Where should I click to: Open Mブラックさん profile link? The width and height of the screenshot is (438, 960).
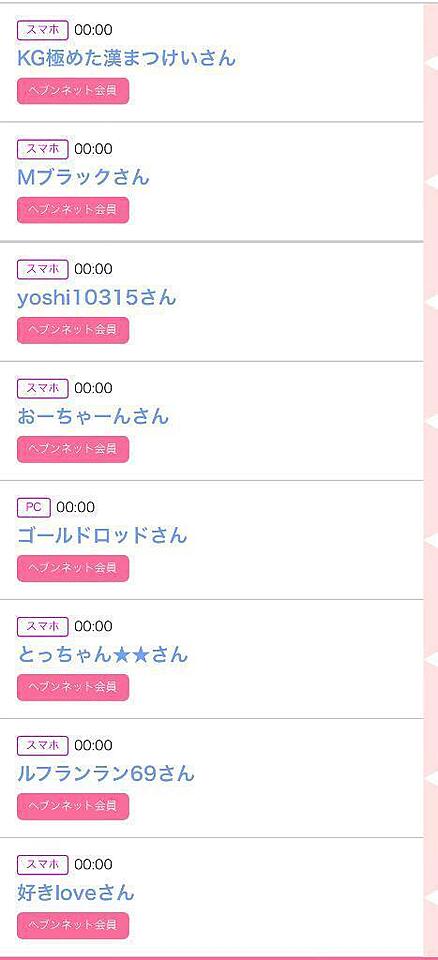click(83, 177)
